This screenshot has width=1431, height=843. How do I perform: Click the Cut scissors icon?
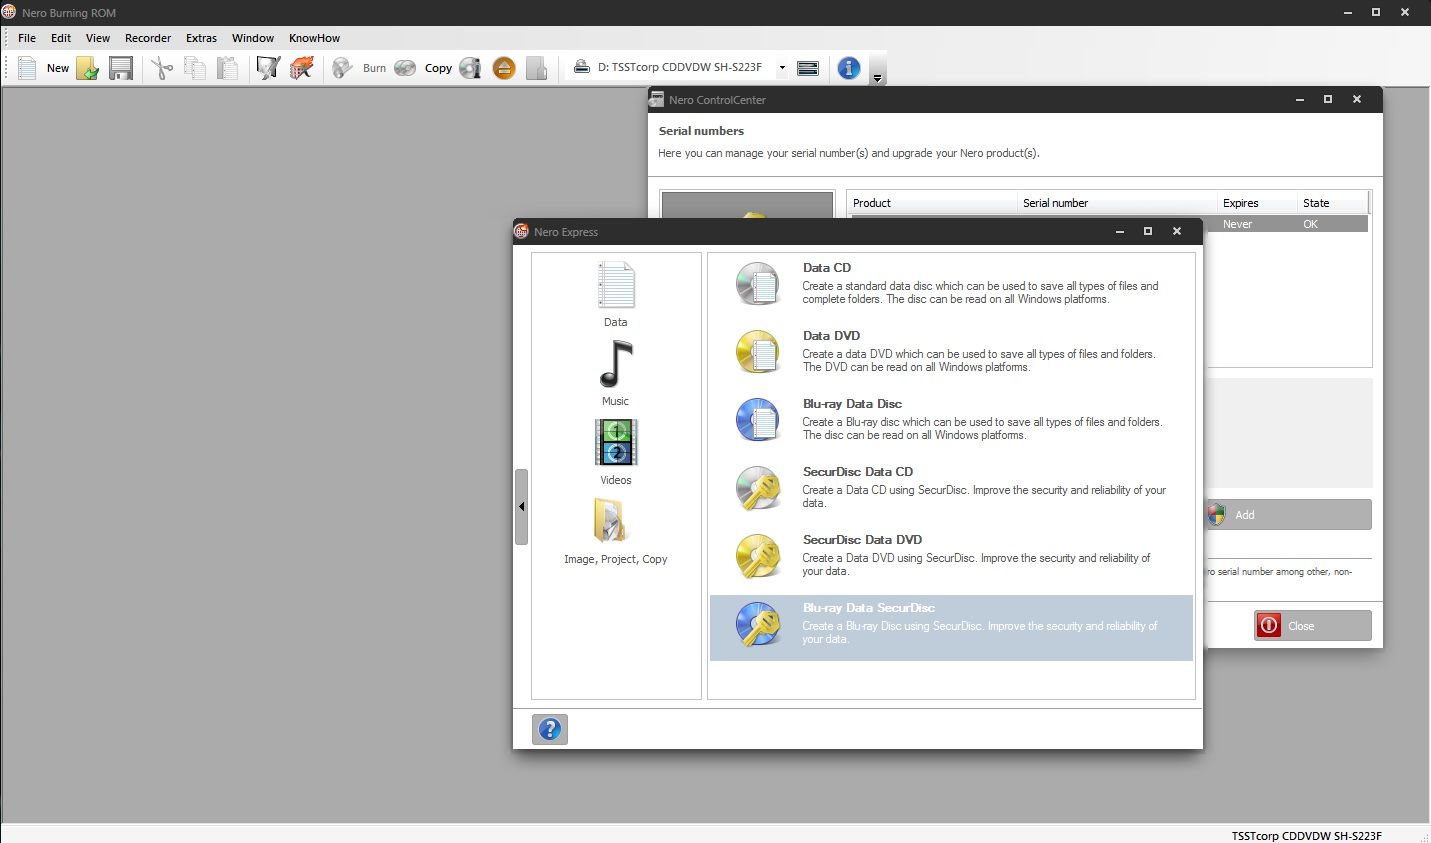[x=162, y=68]
